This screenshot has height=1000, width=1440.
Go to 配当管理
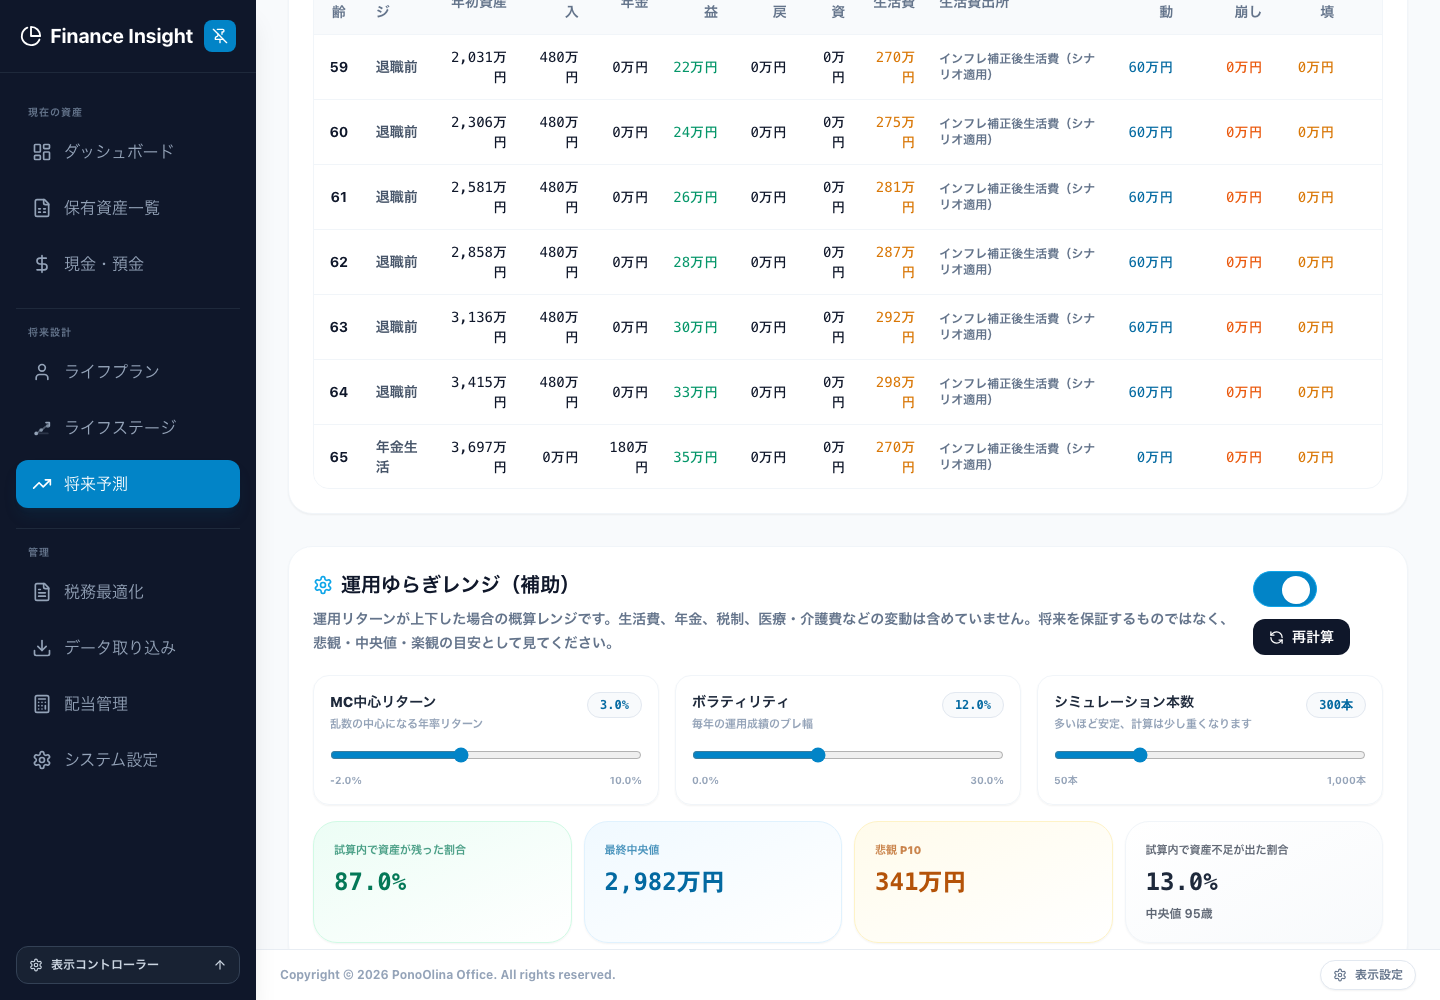tap(128, 704)
